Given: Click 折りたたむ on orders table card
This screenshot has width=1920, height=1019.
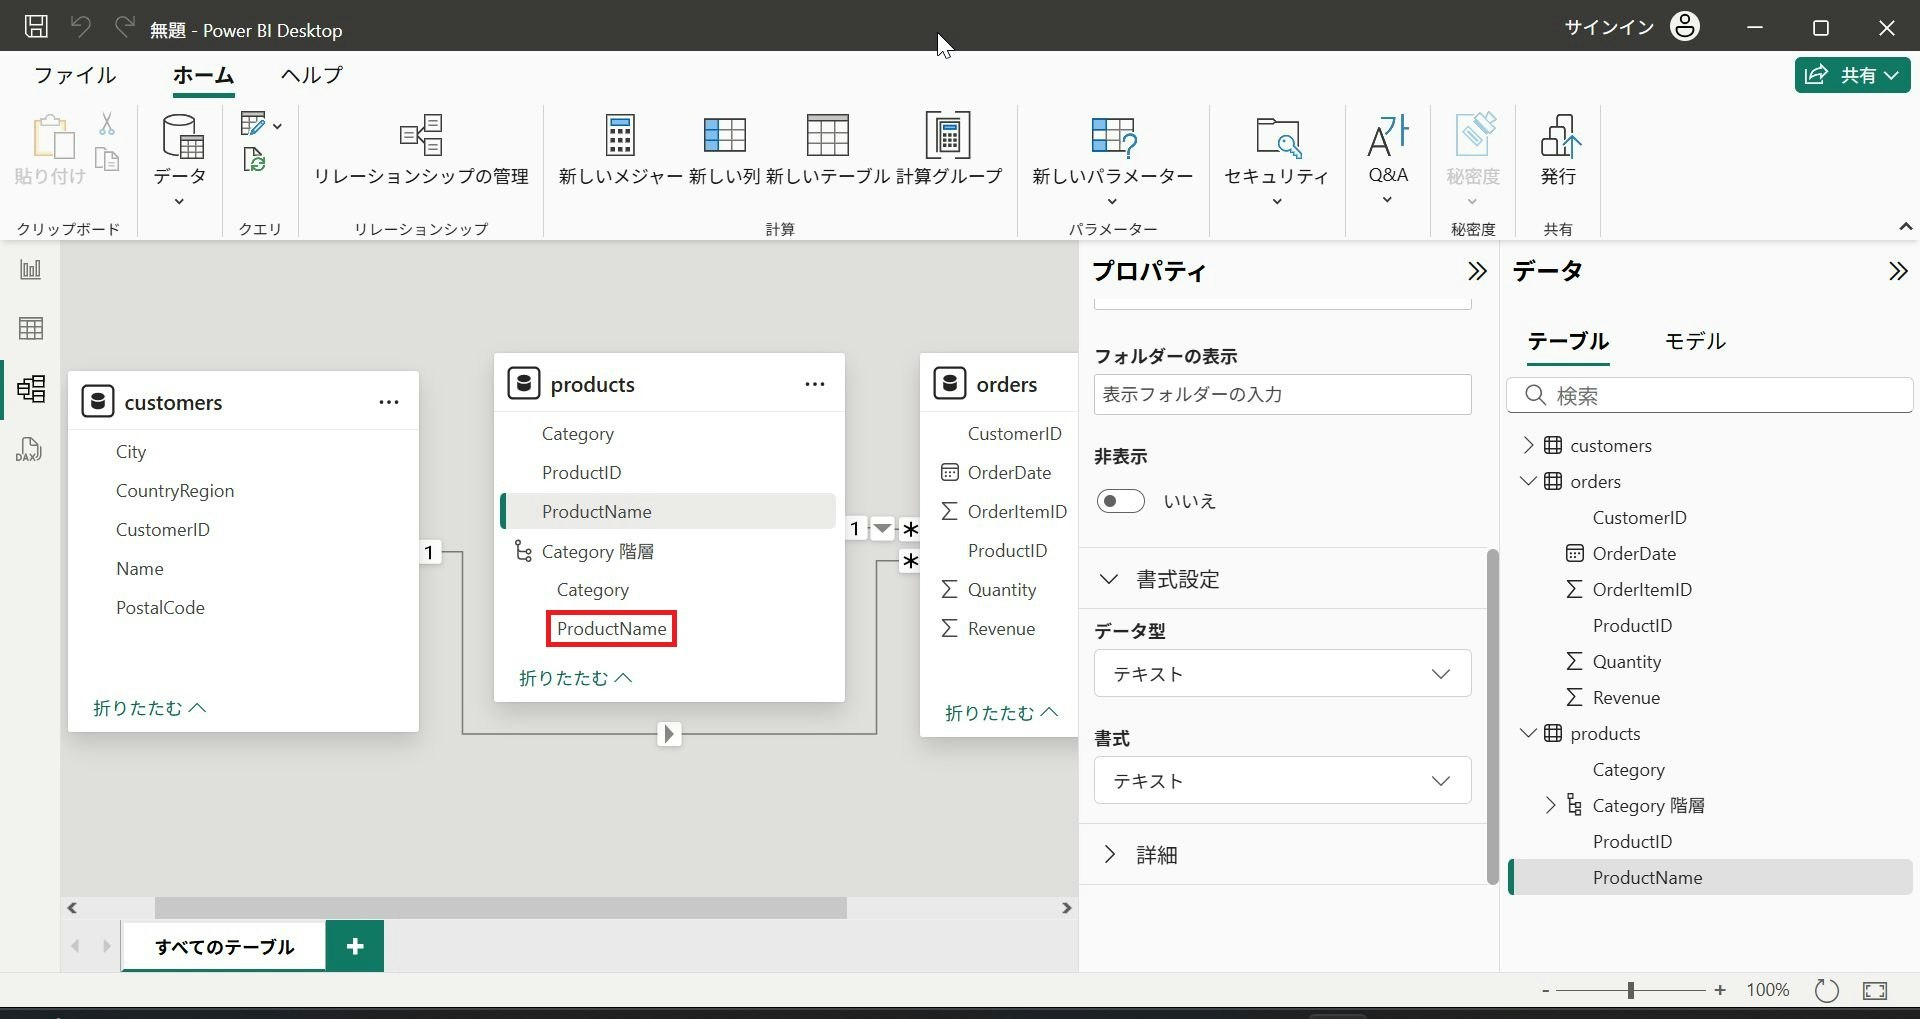Looking at the screenshot, I should click(1001, 713).
